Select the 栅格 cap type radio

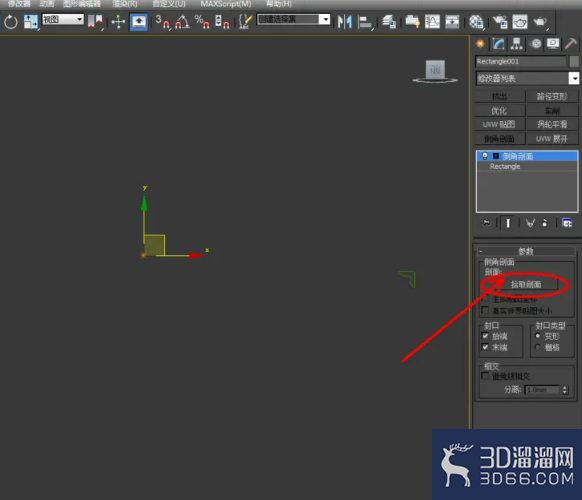coord(537,347)
